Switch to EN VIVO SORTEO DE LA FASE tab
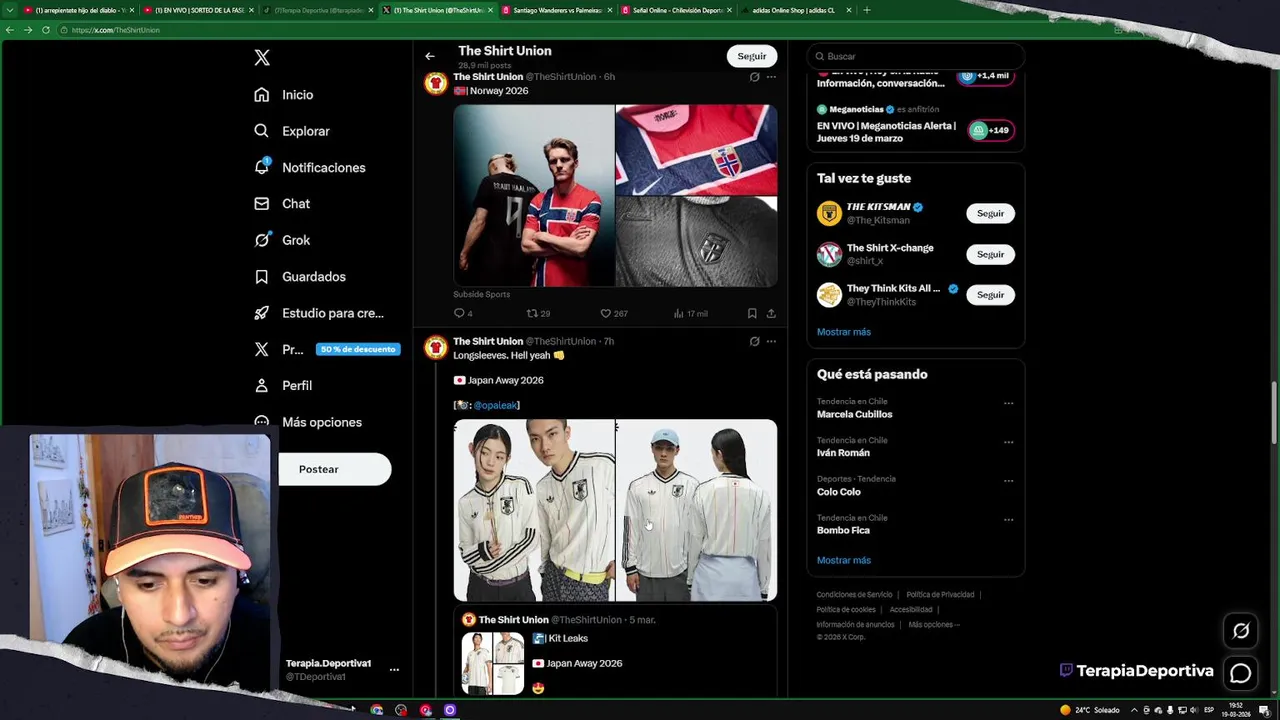Image resolution: width=1280 pixels, height=720 pixels. point(198,10)
